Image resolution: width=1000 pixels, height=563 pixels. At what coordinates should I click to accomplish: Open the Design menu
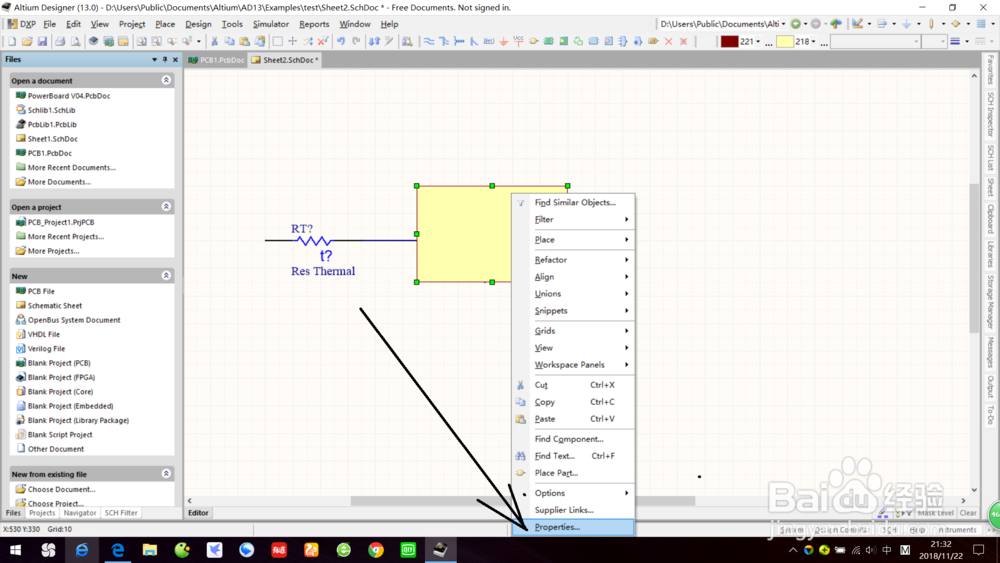coord(198,24)
